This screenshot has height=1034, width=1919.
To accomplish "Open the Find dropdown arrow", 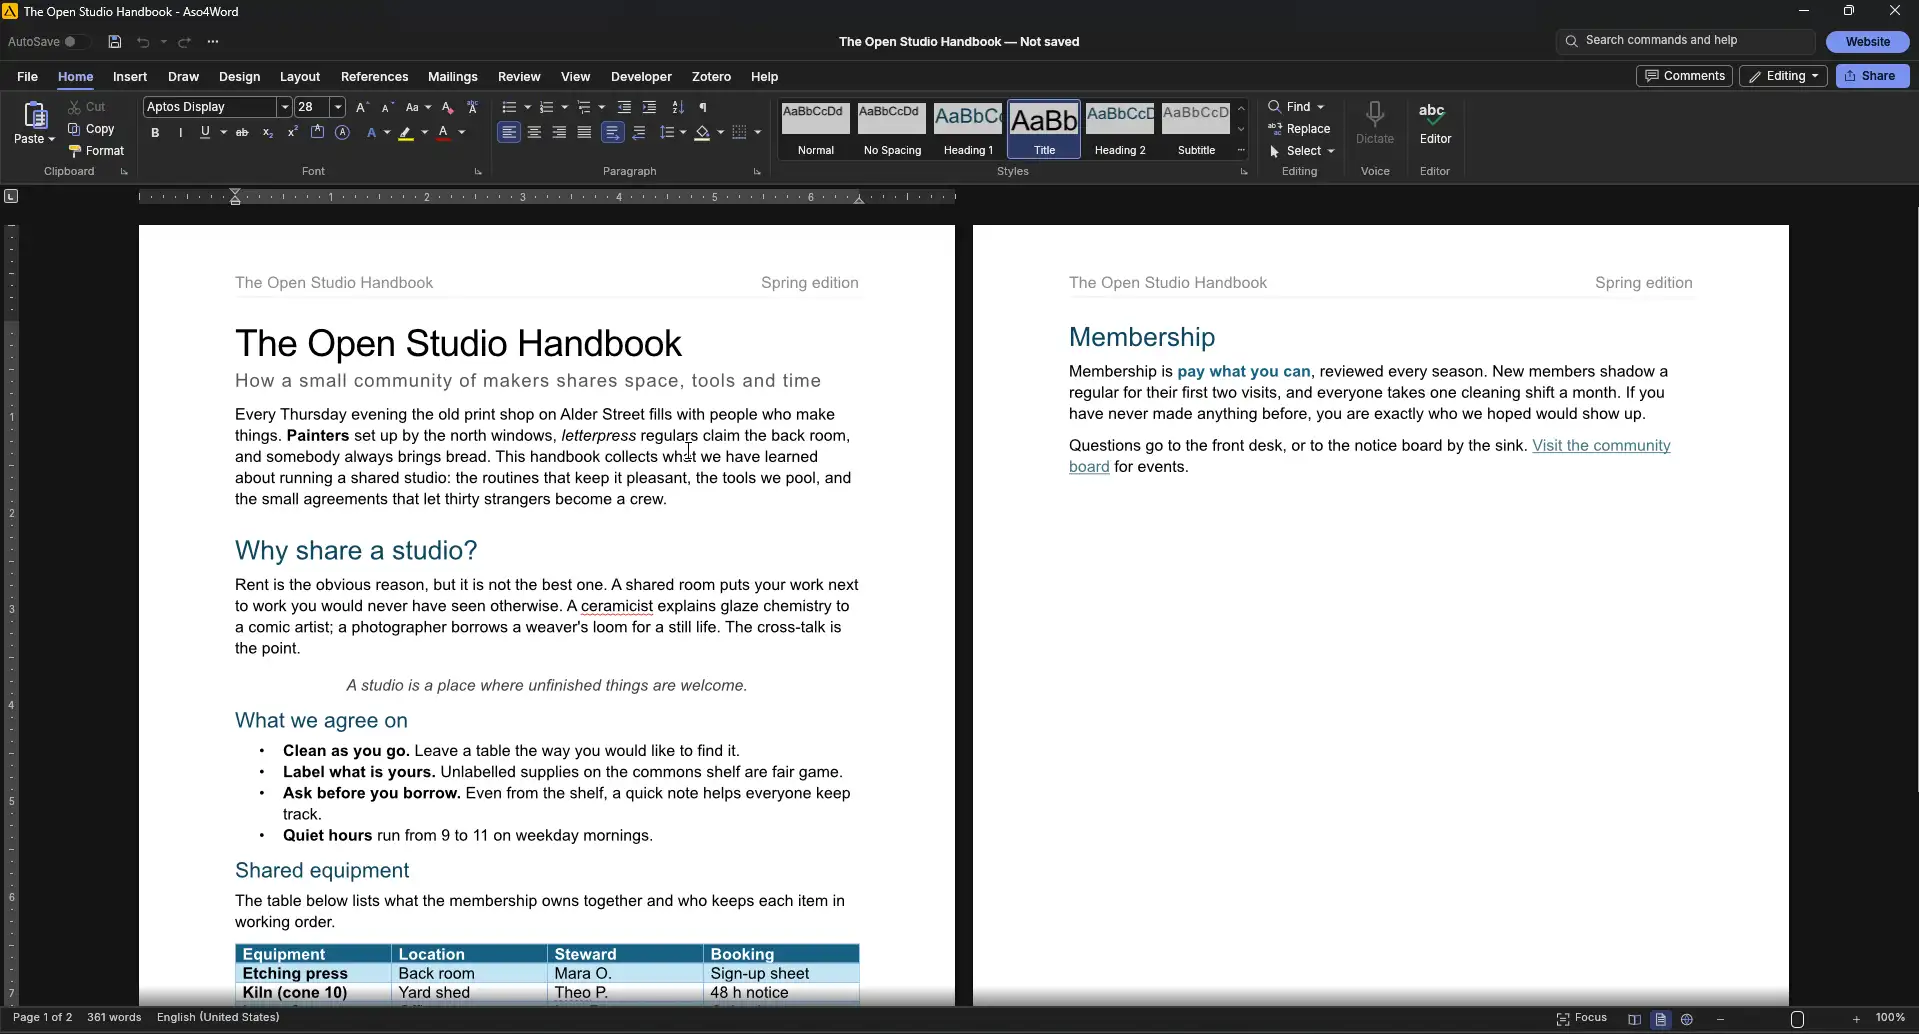I will (1321, 107).
